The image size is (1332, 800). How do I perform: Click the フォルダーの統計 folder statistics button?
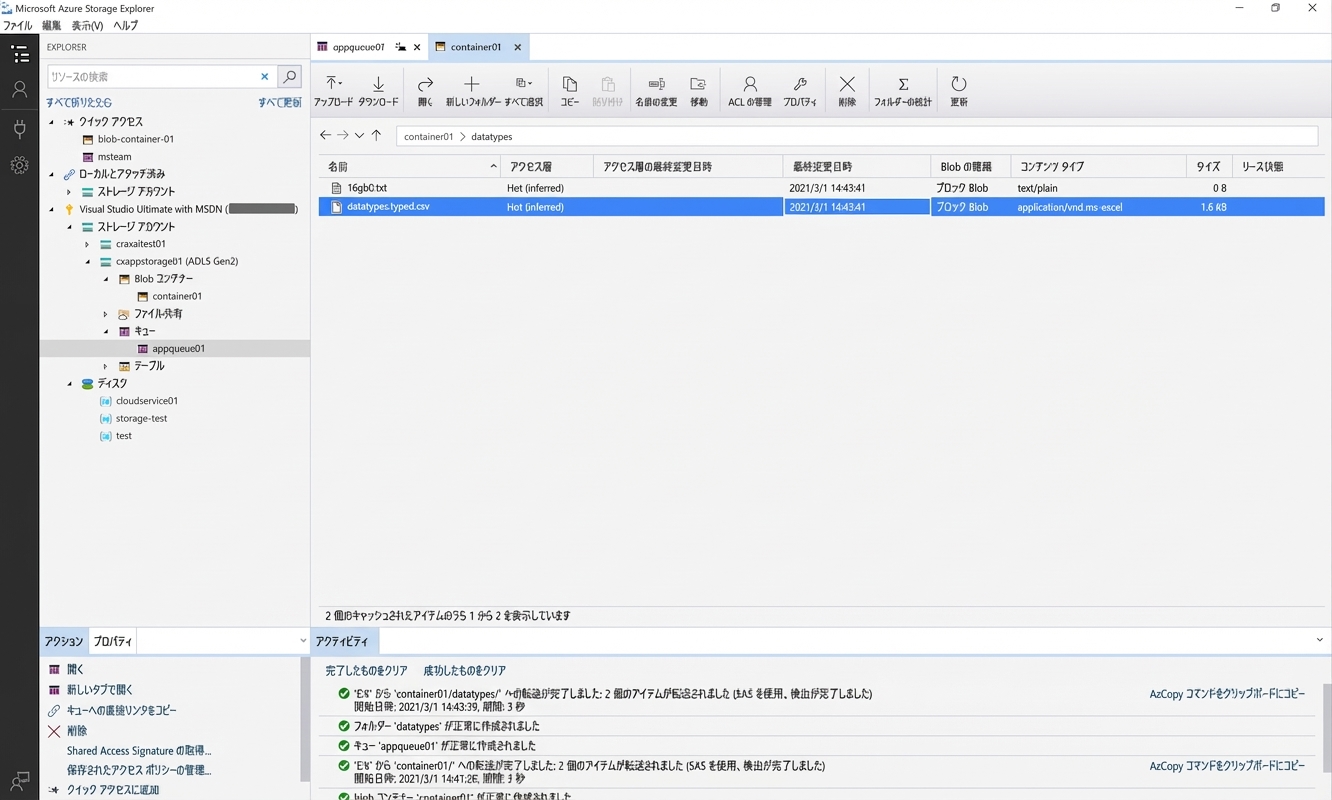(x=902, y=91)
